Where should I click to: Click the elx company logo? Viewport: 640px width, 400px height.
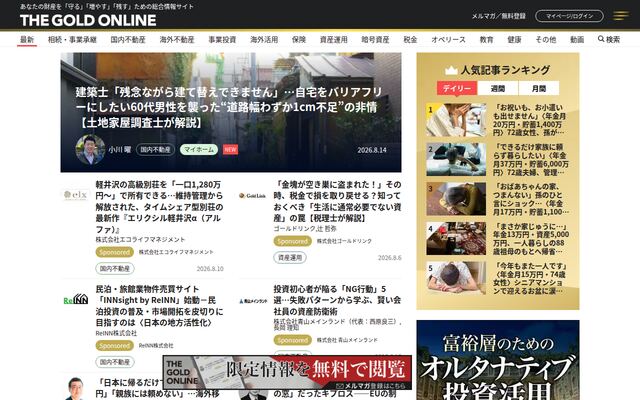click(x=76, y=195)
